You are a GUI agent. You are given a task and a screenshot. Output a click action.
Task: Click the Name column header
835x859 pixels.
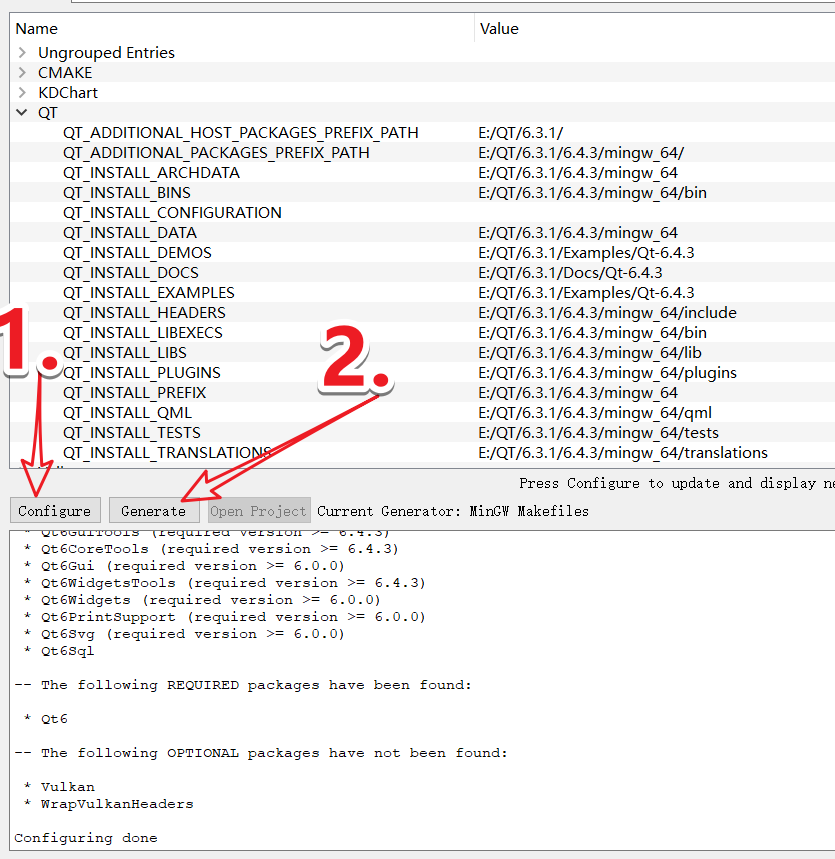coord(241,28)
